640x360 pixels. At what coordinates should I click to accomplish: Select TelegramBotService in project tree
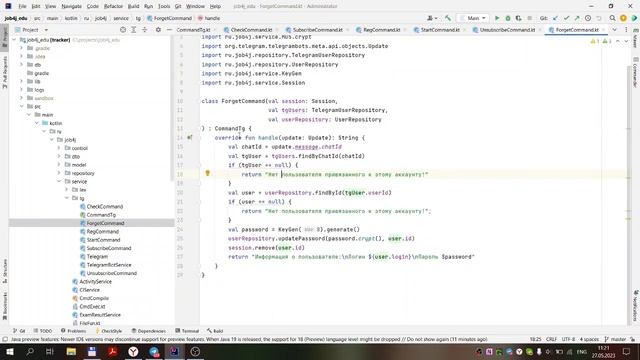(109, 265)
